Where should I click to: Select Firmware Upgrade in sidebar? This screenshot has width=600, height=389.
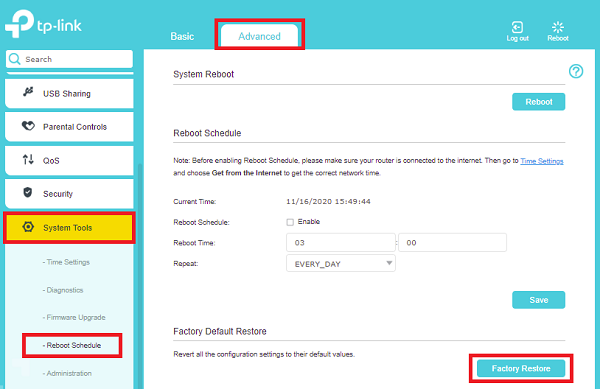[74, 317]
